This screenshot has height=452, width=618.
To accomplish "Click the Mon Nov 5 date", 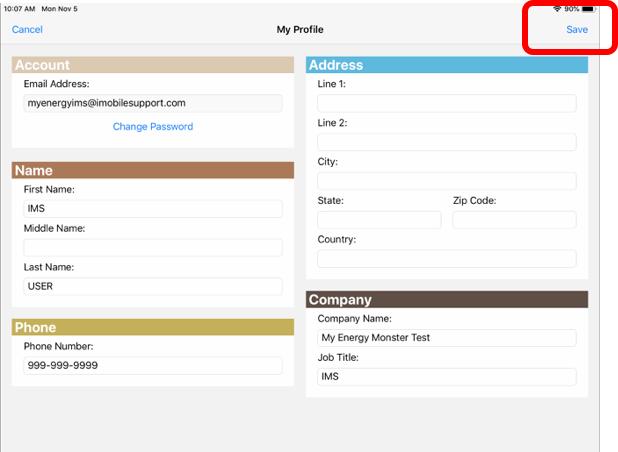I will coord(60,9).
